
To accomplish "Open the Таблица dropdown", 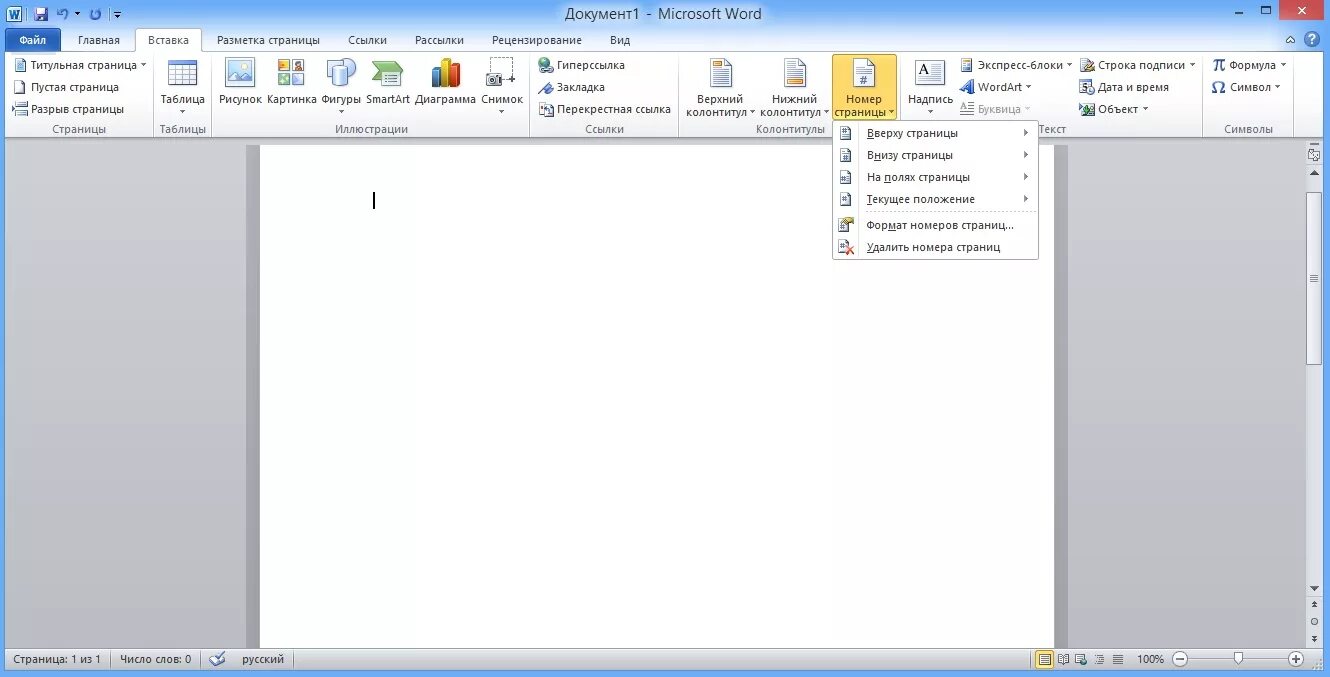I will (182, 87).
